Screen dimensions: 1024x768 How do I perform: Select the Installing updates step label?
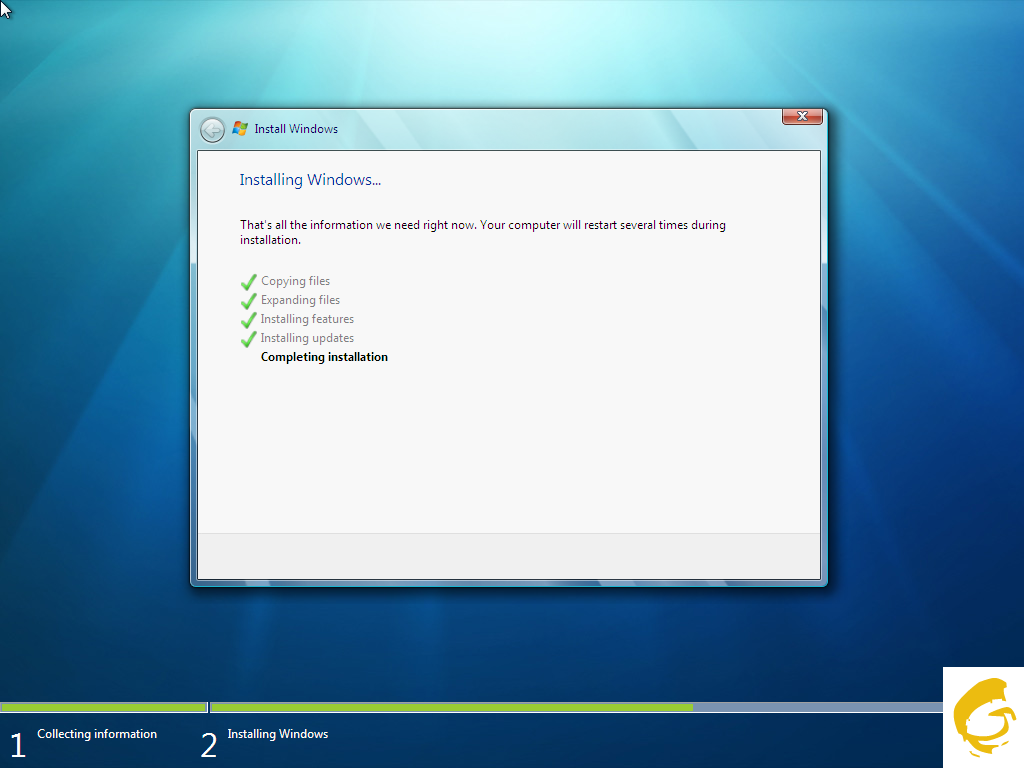click(307, 338)
